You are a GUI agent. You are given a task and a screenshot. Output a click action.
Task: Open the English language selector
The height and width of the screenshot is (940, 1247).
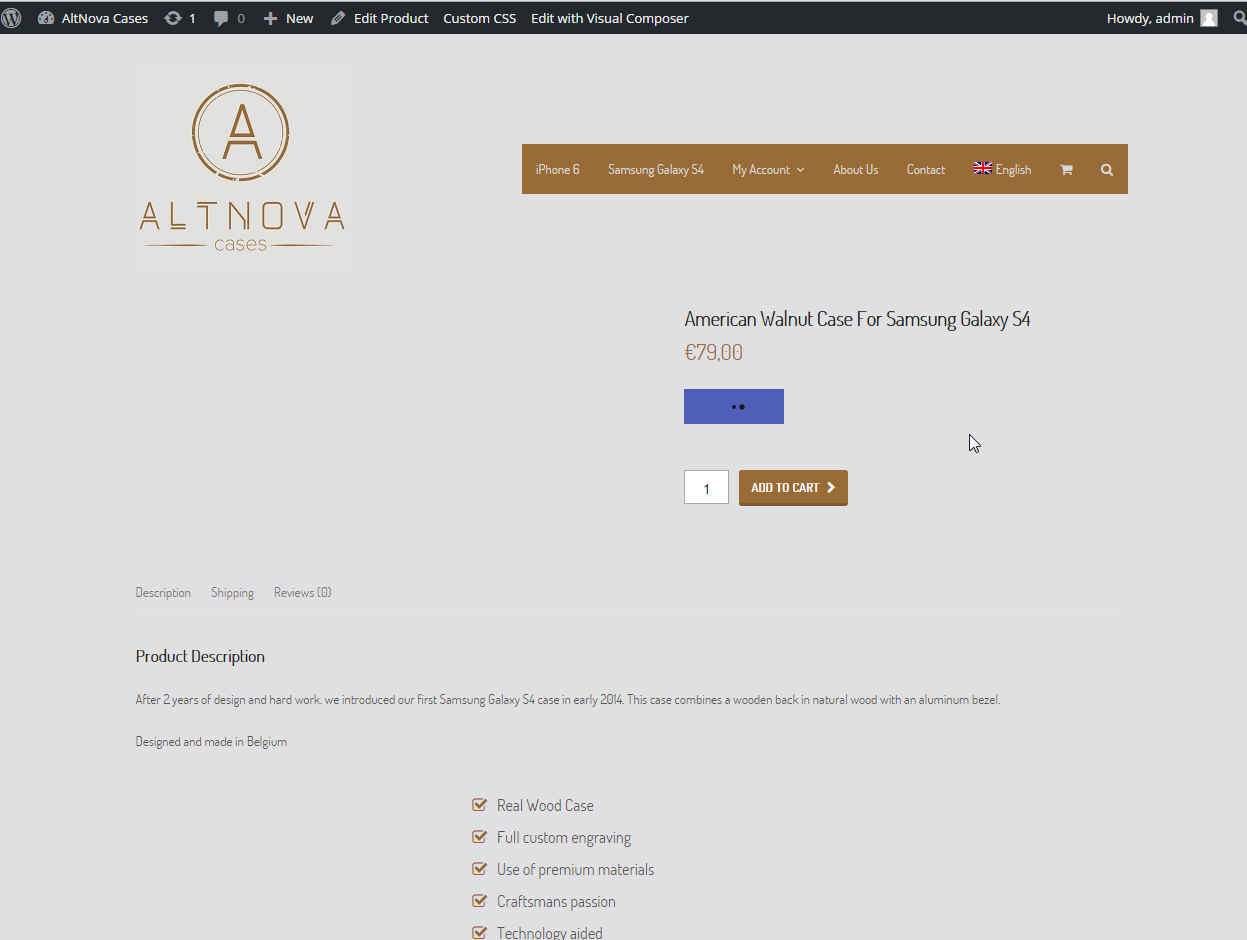pyautogui.click(x=1002, y=169)
